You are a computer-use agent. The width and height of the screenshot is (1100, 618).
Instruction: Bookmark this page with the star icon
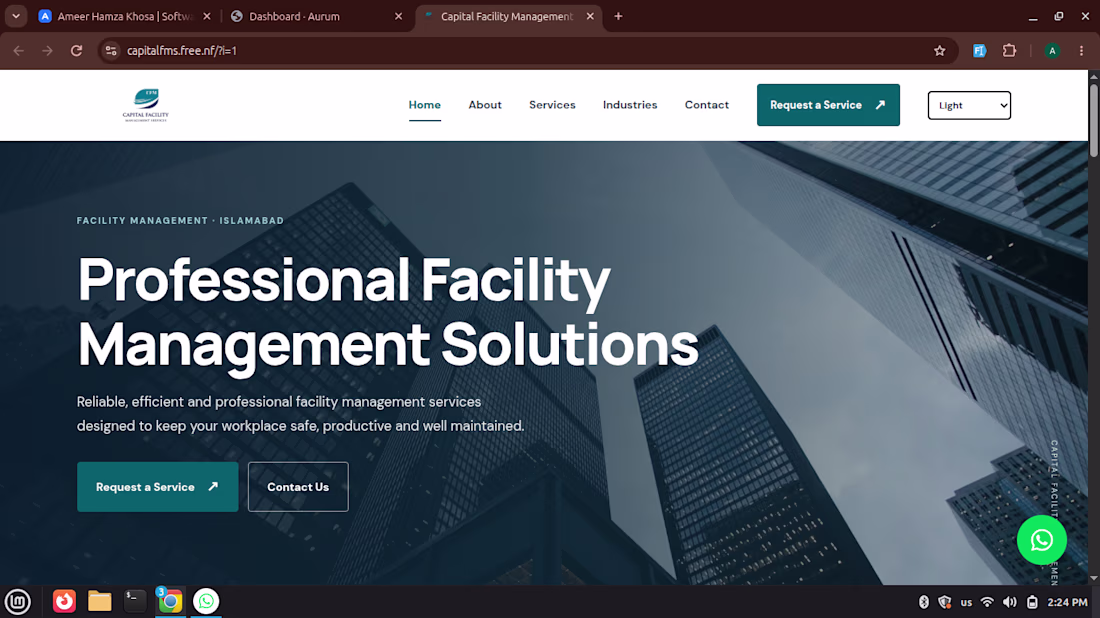(939, 51)
